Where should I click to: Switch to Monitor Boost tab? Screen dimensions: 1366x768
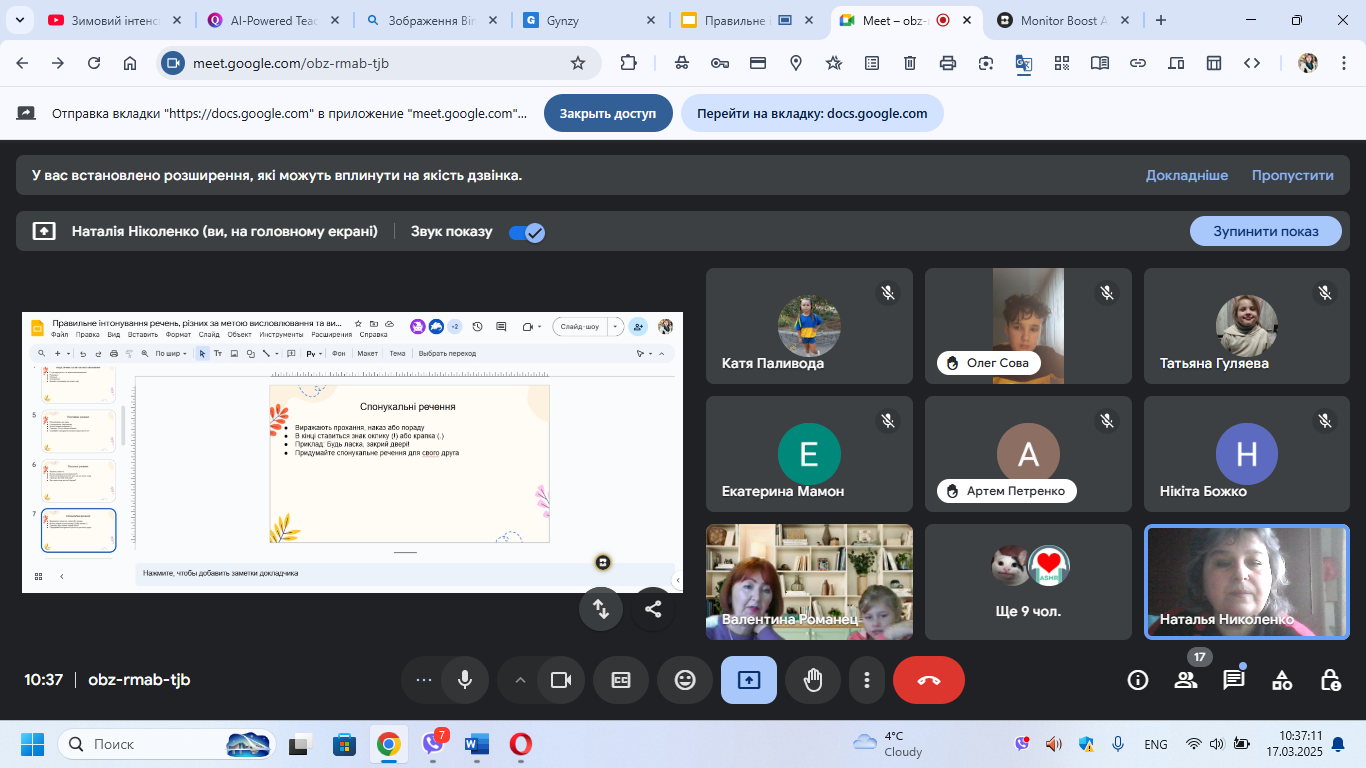(x=1062, y=20)
